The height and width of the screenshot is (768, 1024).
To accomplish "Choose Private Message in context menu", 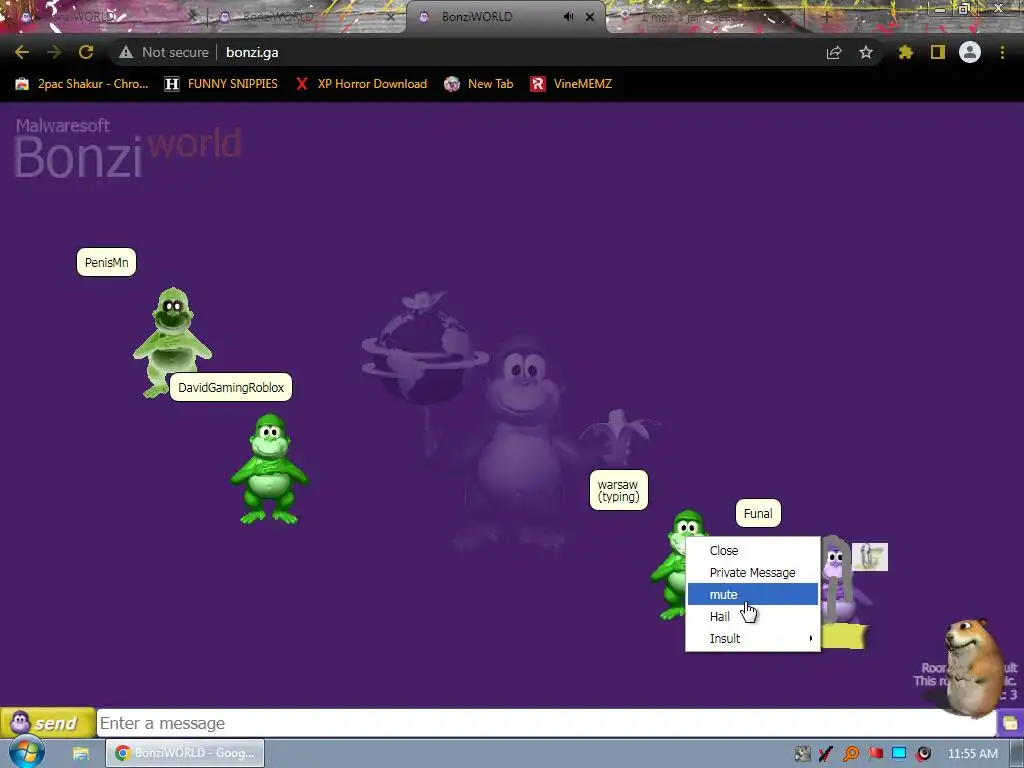I will click(x=752, y=573).
